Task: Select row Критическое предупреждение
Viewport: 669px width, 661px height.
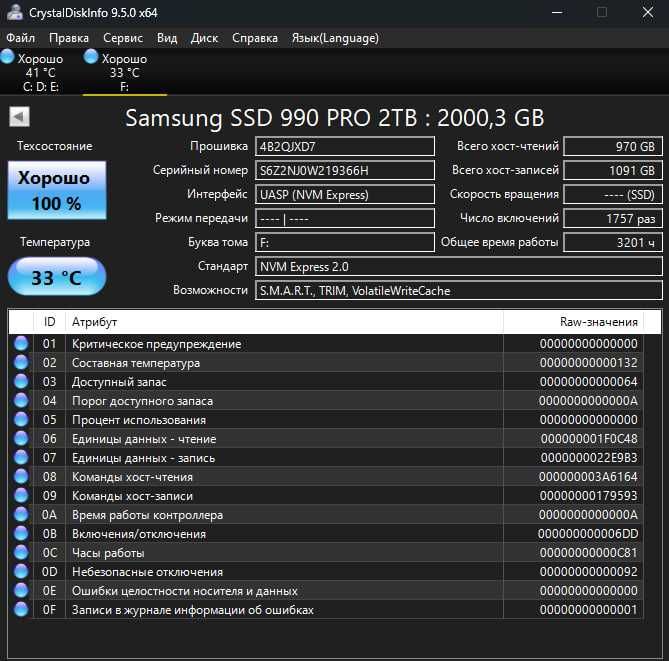Action: (326, 344)
